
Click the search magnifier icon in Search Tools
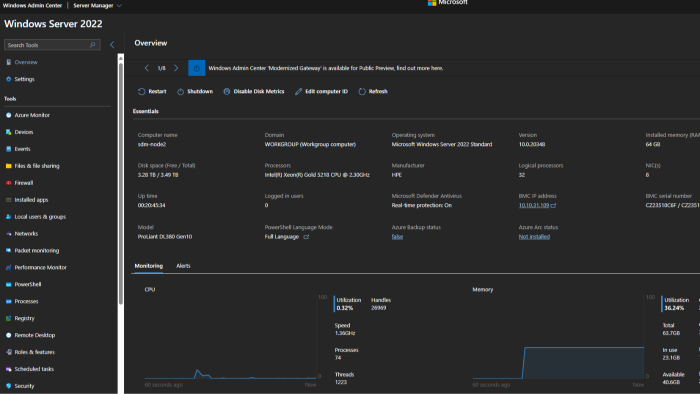point(92,45)
